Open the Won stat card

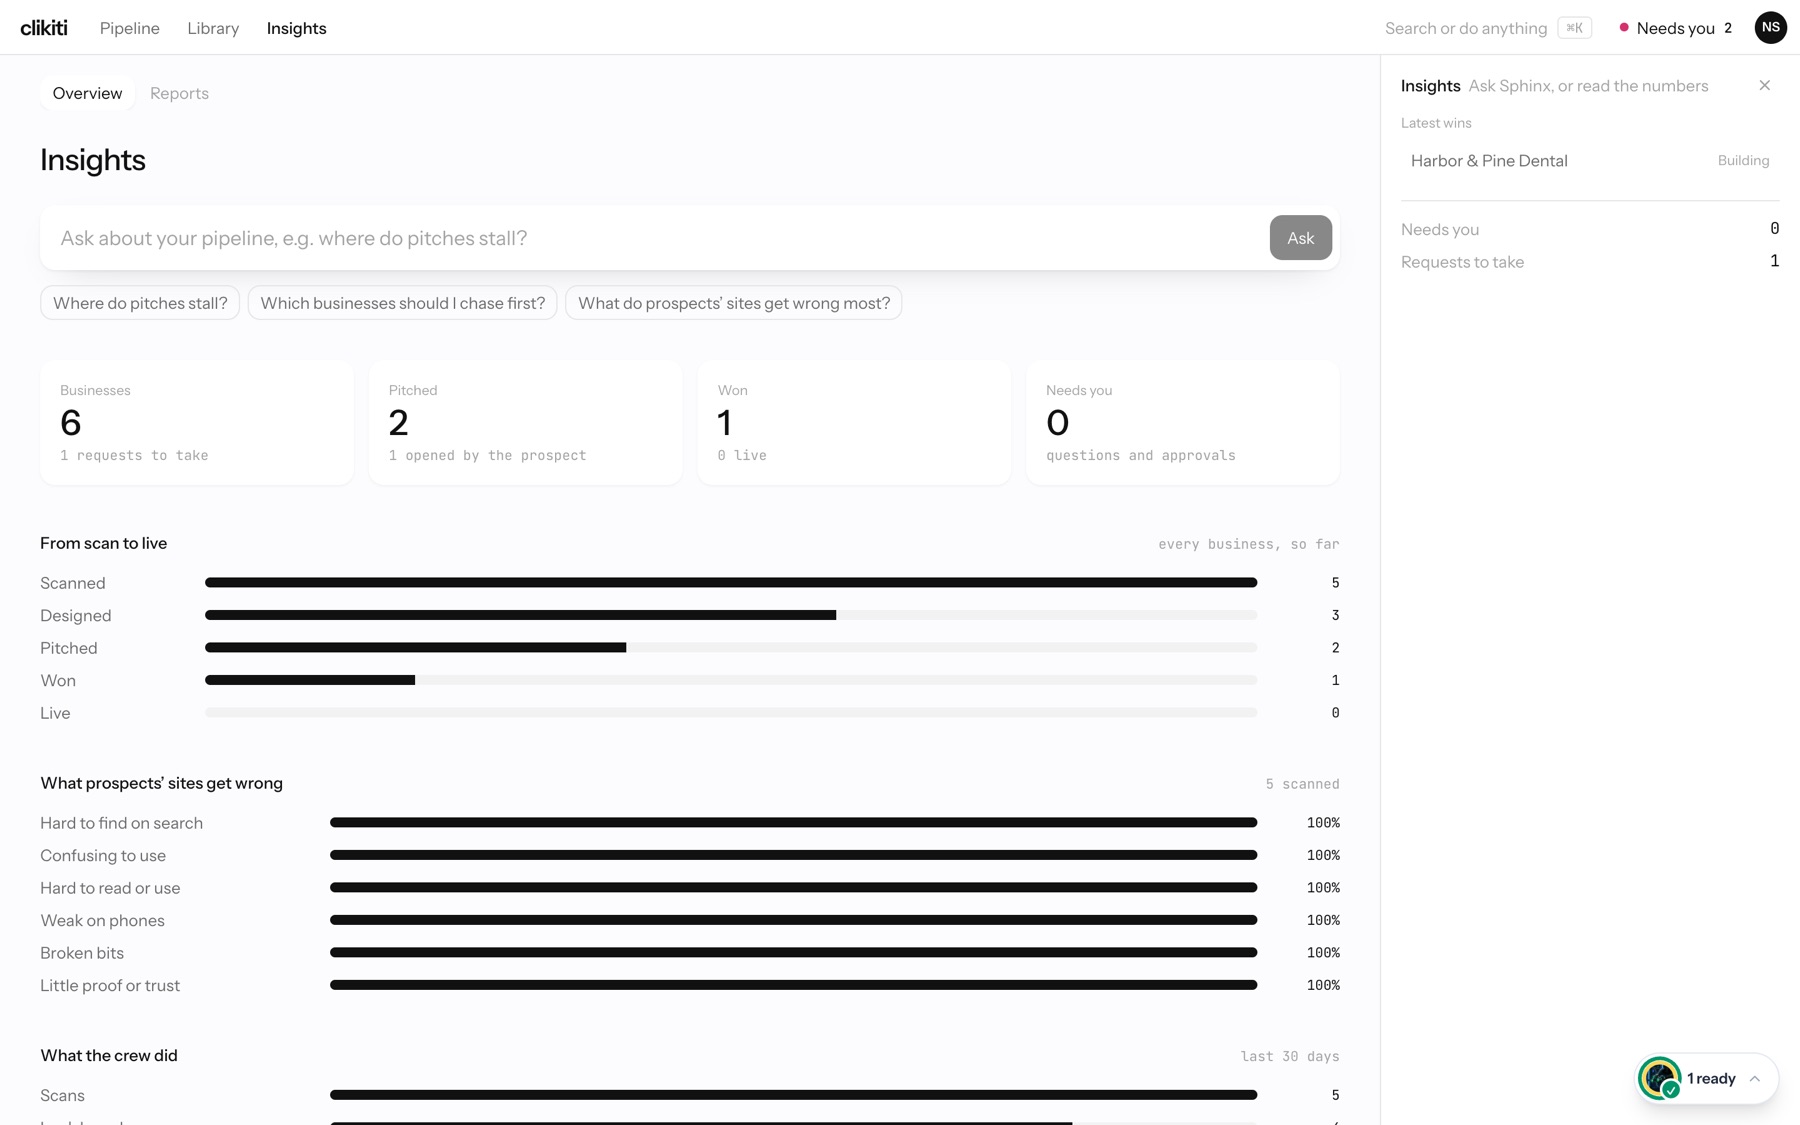click(x=854, y=423)
